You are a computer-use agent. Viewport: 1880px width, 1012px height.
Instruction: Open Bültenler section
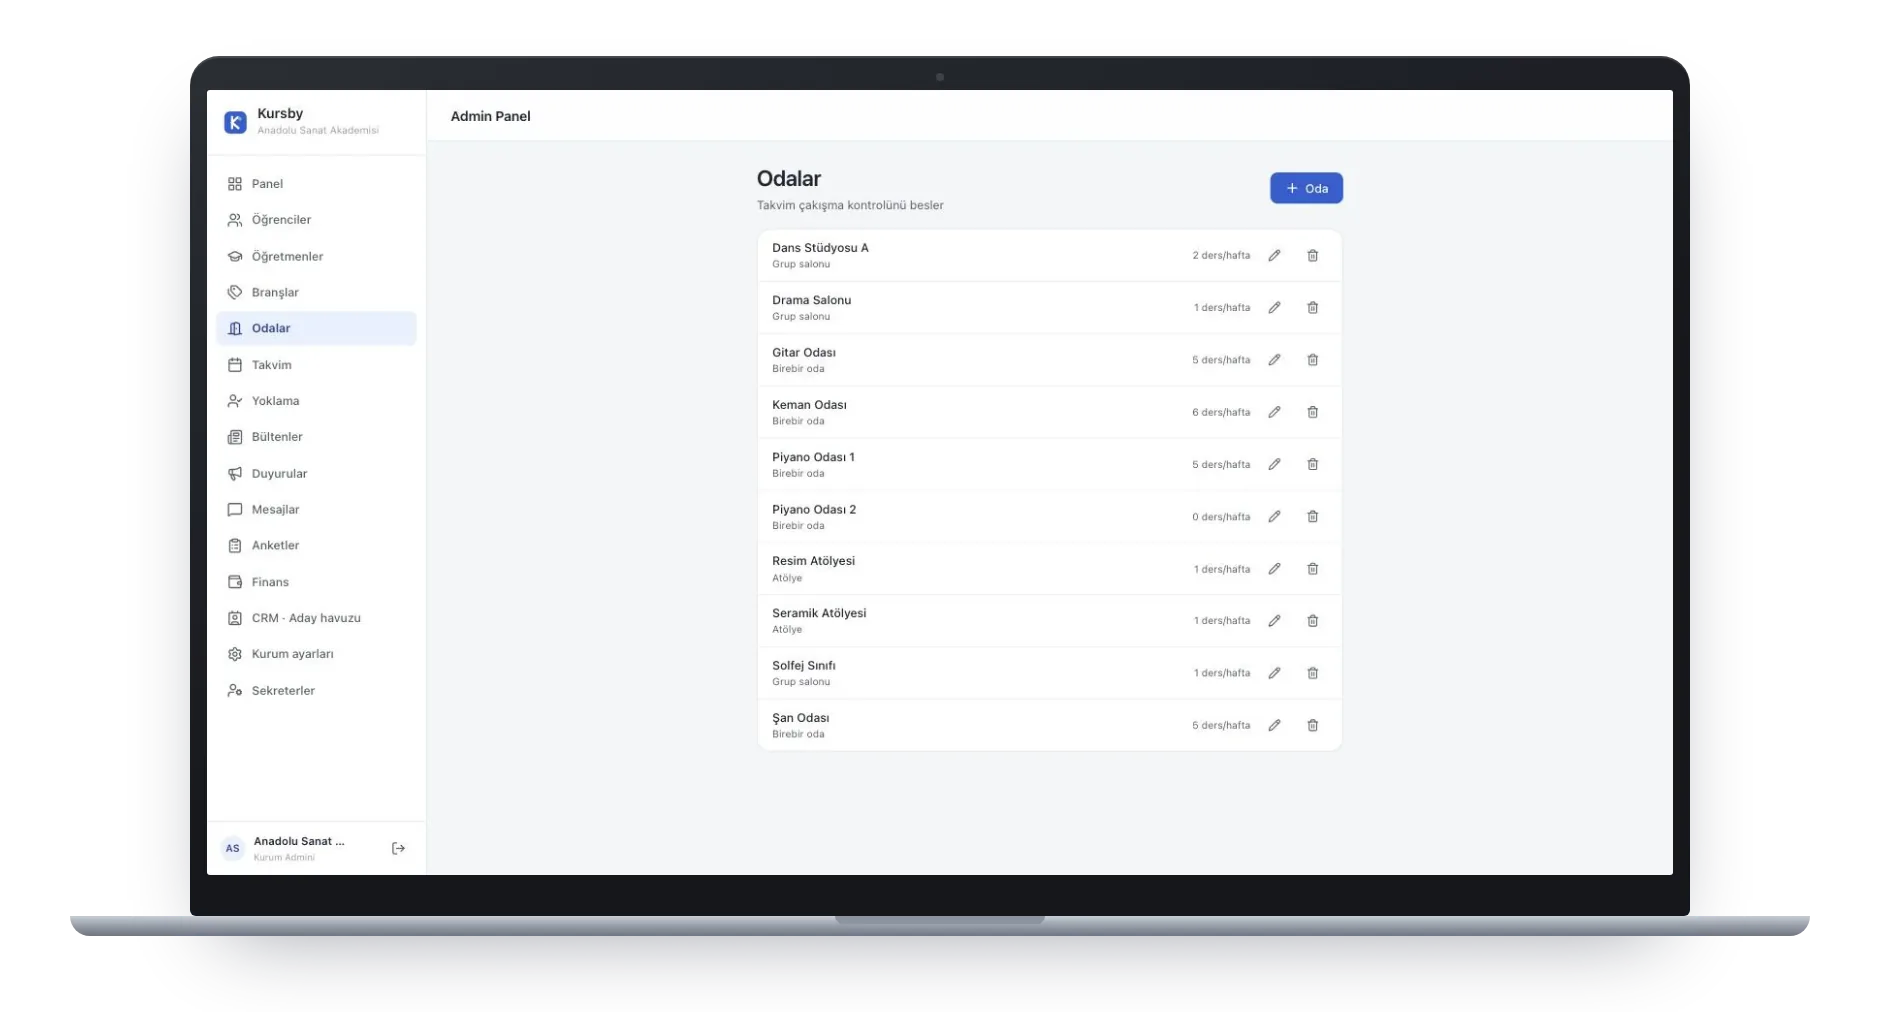point(316,437)
